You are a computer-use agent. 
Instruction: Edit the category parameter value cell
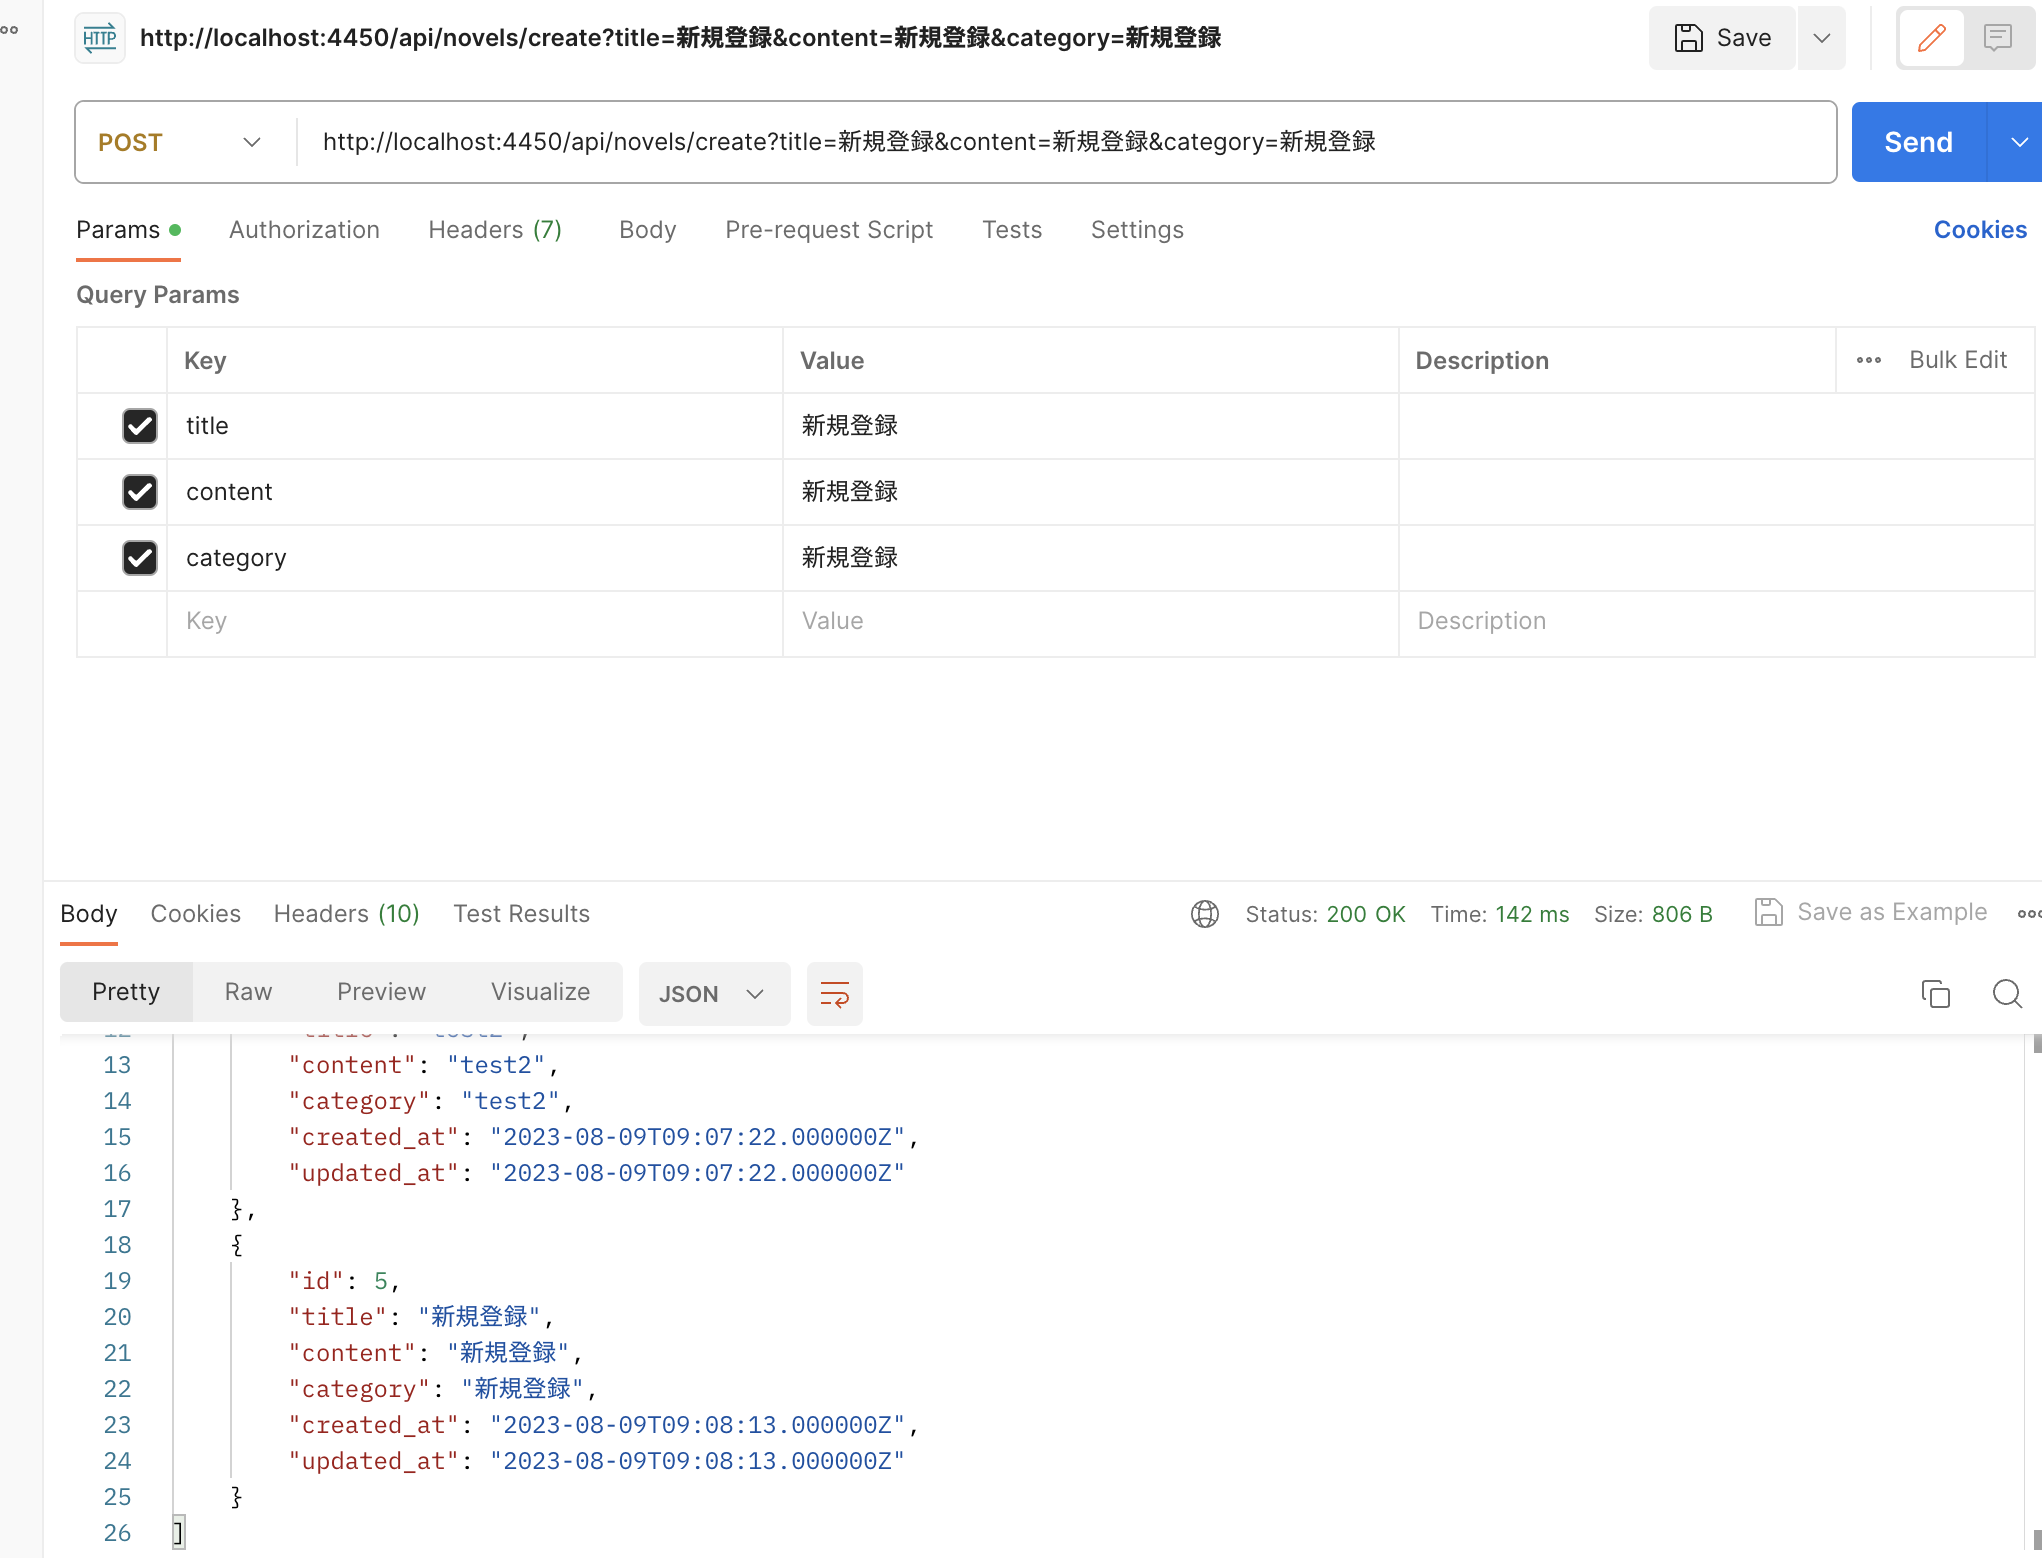tap(1090, 558)
